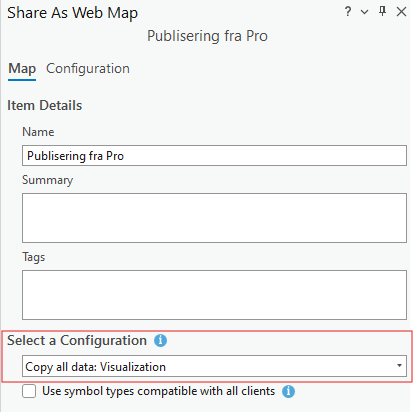
Task: Enable Use symbol types compatible with all clients
Action: (x=29, y=391)
